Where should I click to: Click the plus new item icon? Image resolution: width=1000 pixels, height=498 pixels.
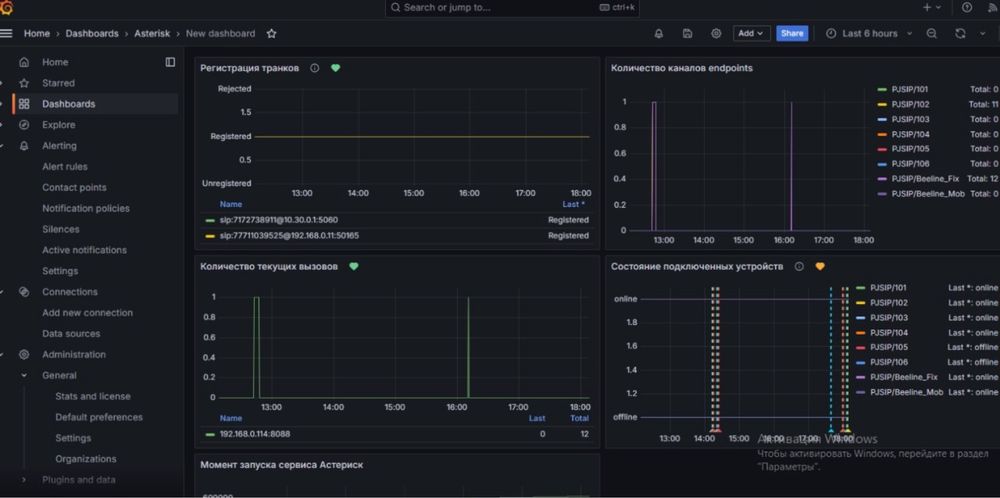(927, 8)
